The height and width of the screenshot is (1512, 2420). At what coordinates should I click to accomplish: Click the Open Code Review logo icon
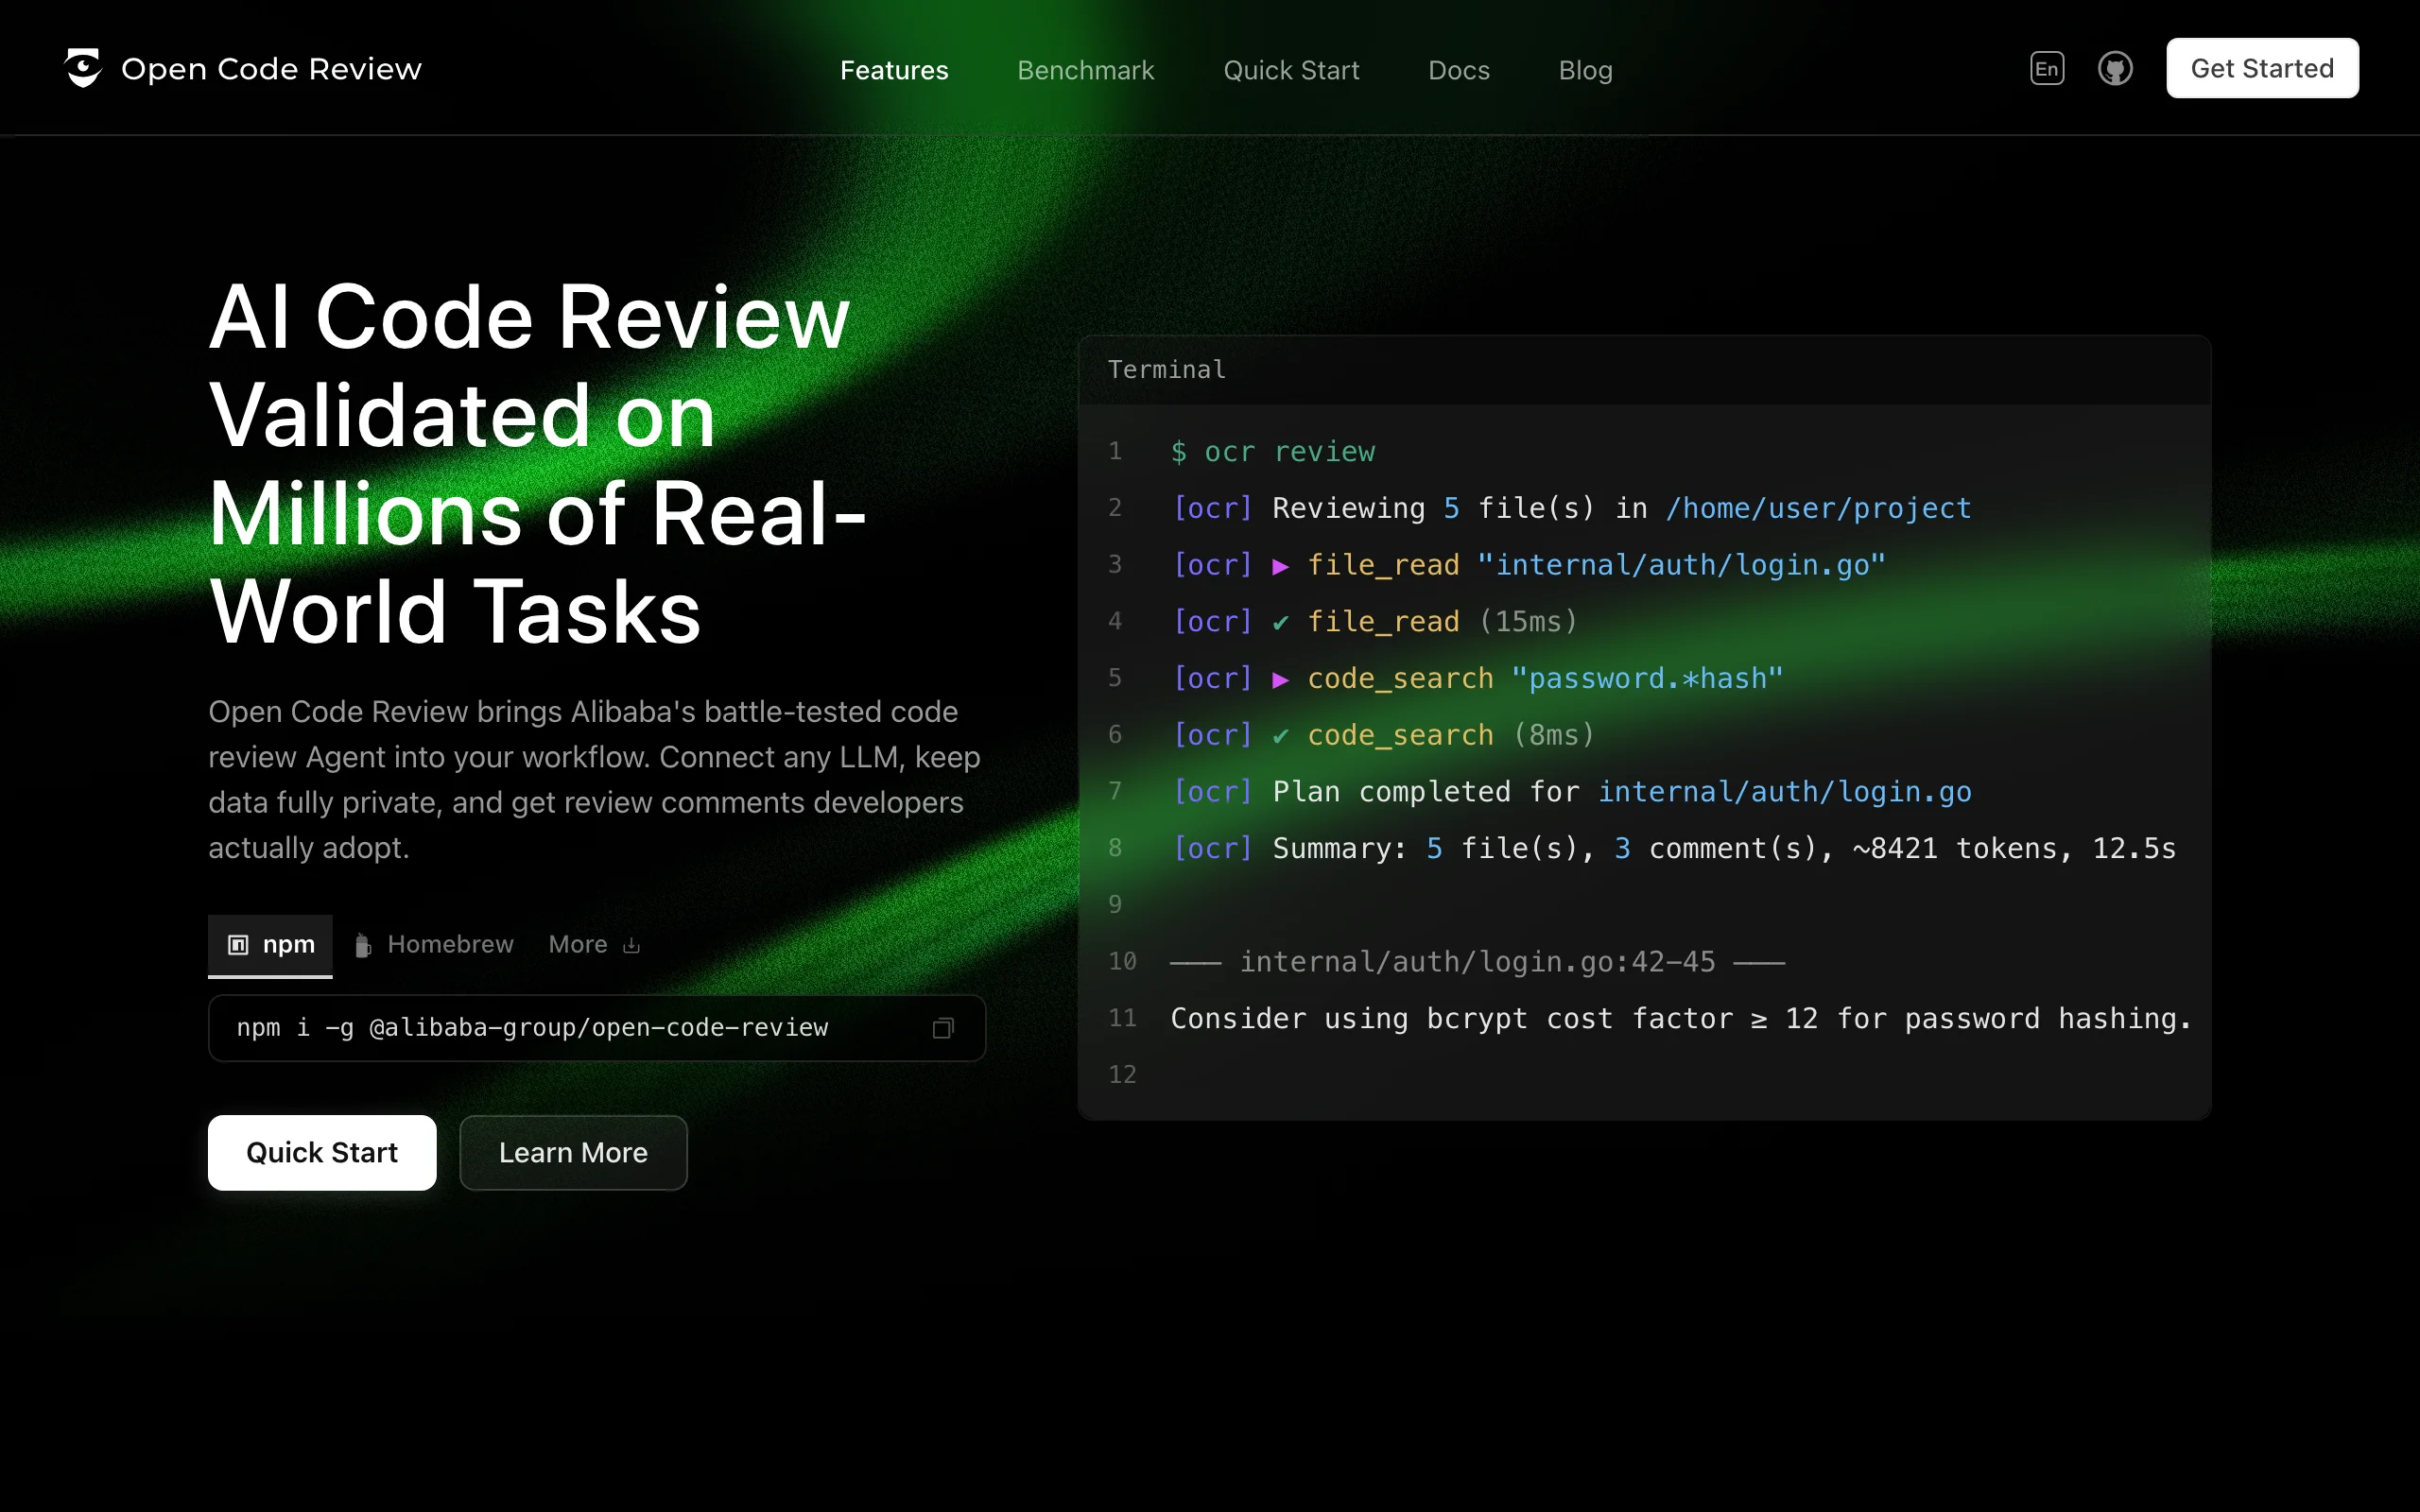click(83, 68)
